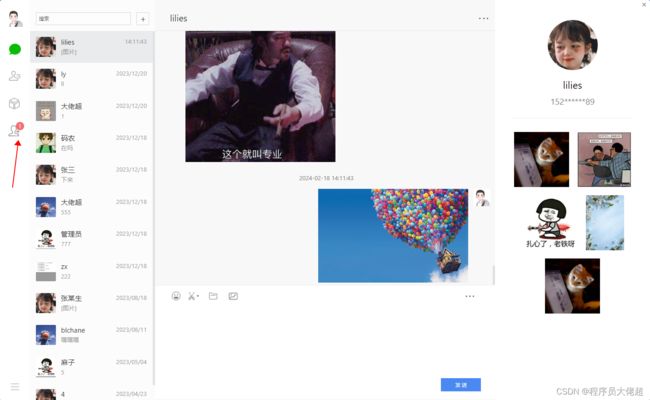The width and height of the screenshot is (650, 400).
Task: Open the three-dot menu in the lilies chat header
Action: click(x=483, y=18)
